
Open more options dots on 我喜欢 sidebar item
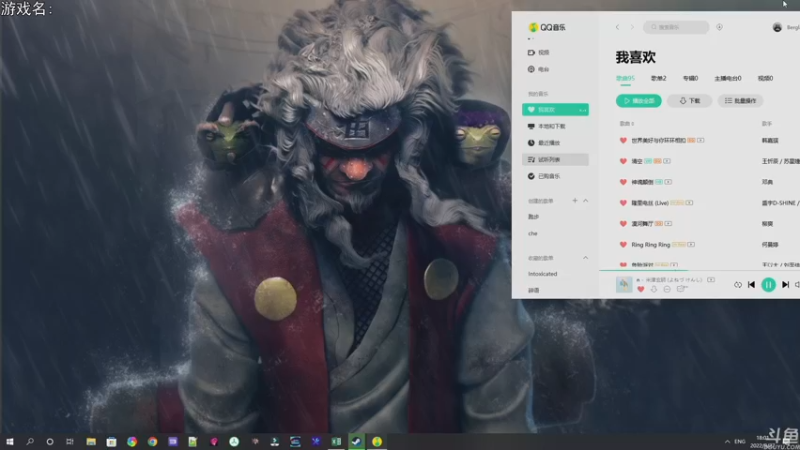click(x=583, y=110)
